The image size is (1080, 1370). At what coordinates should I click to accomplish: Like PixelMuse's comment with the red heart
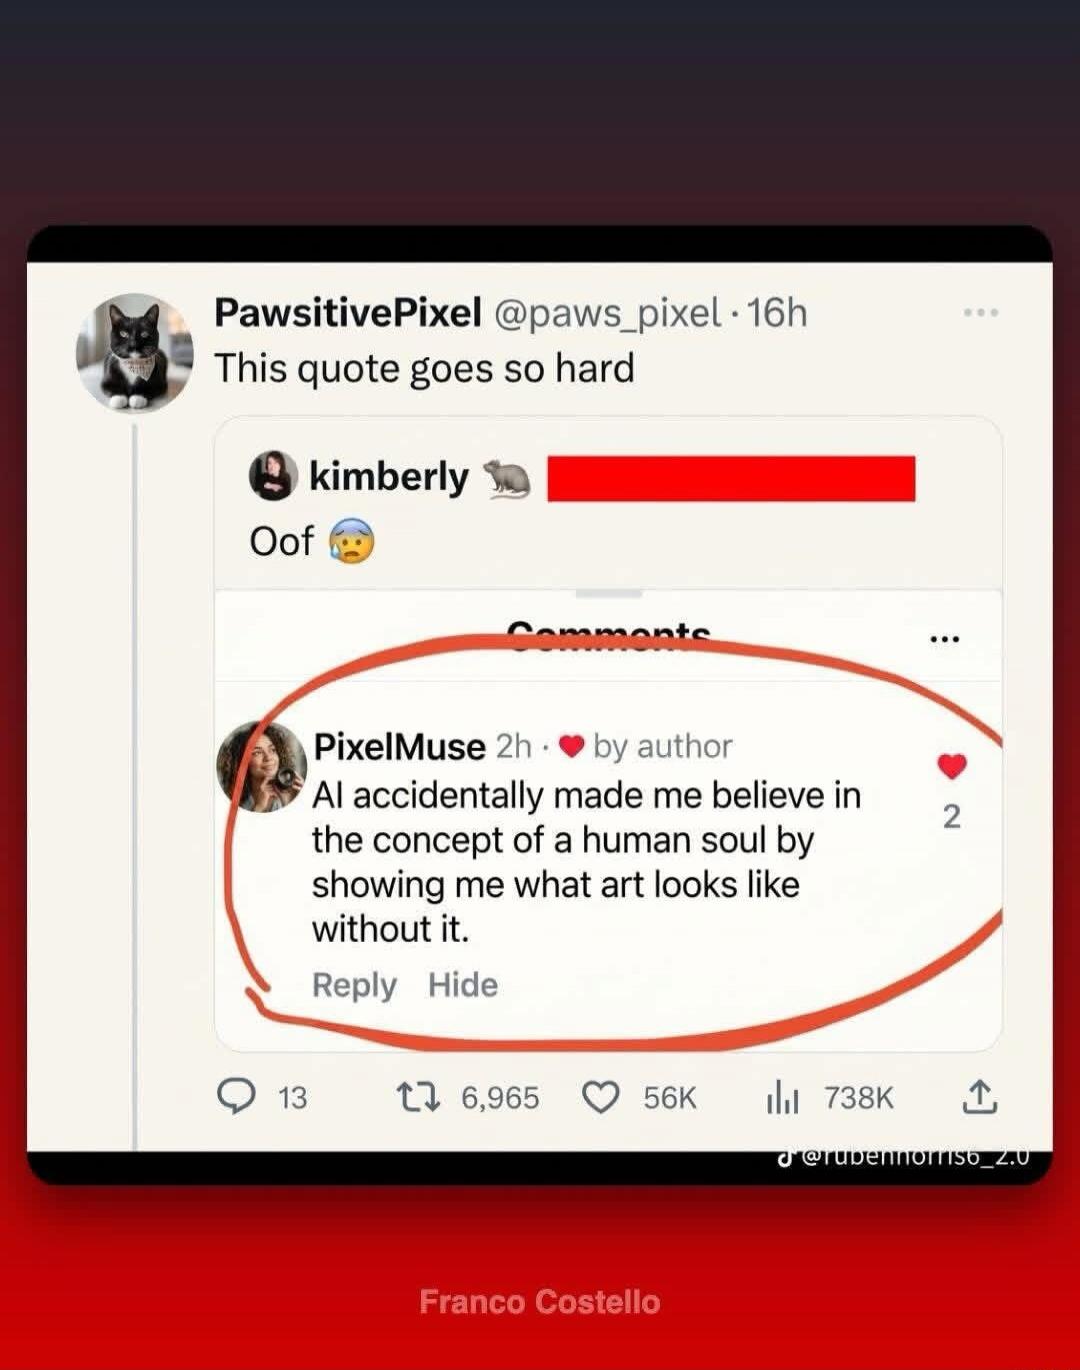pos(952,767)
